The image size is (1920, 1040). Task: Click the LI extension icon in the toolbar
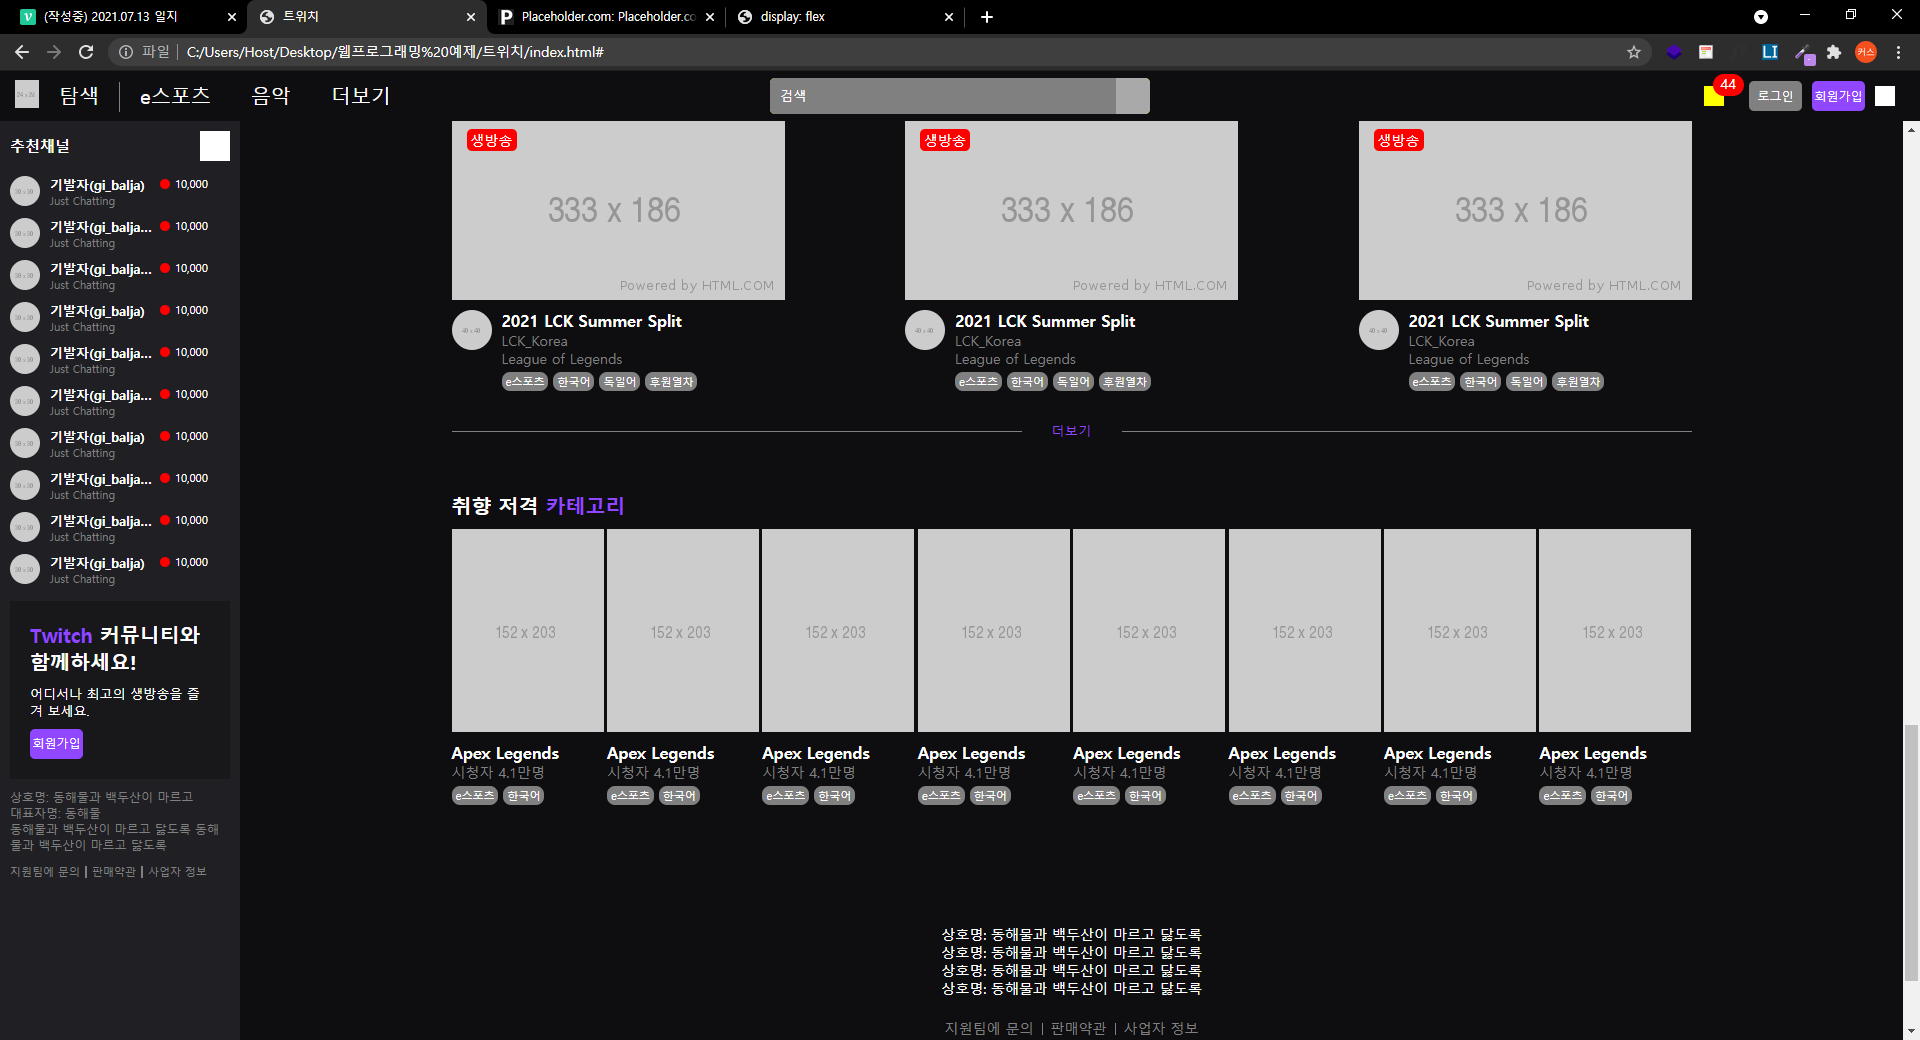click(x=1770, y=52)
